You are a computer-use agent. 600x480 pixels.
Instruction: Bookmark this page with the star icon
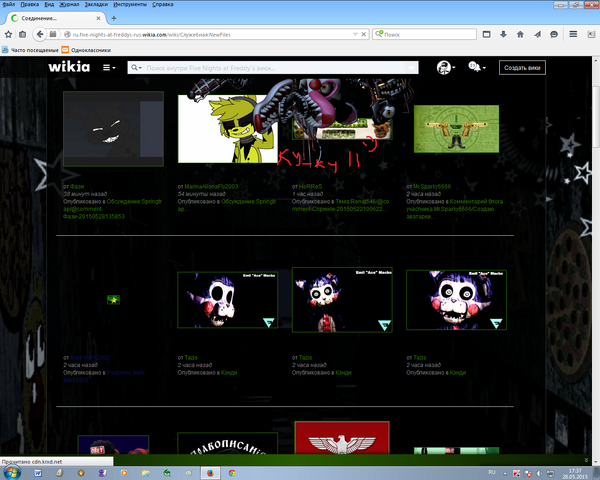8,34
